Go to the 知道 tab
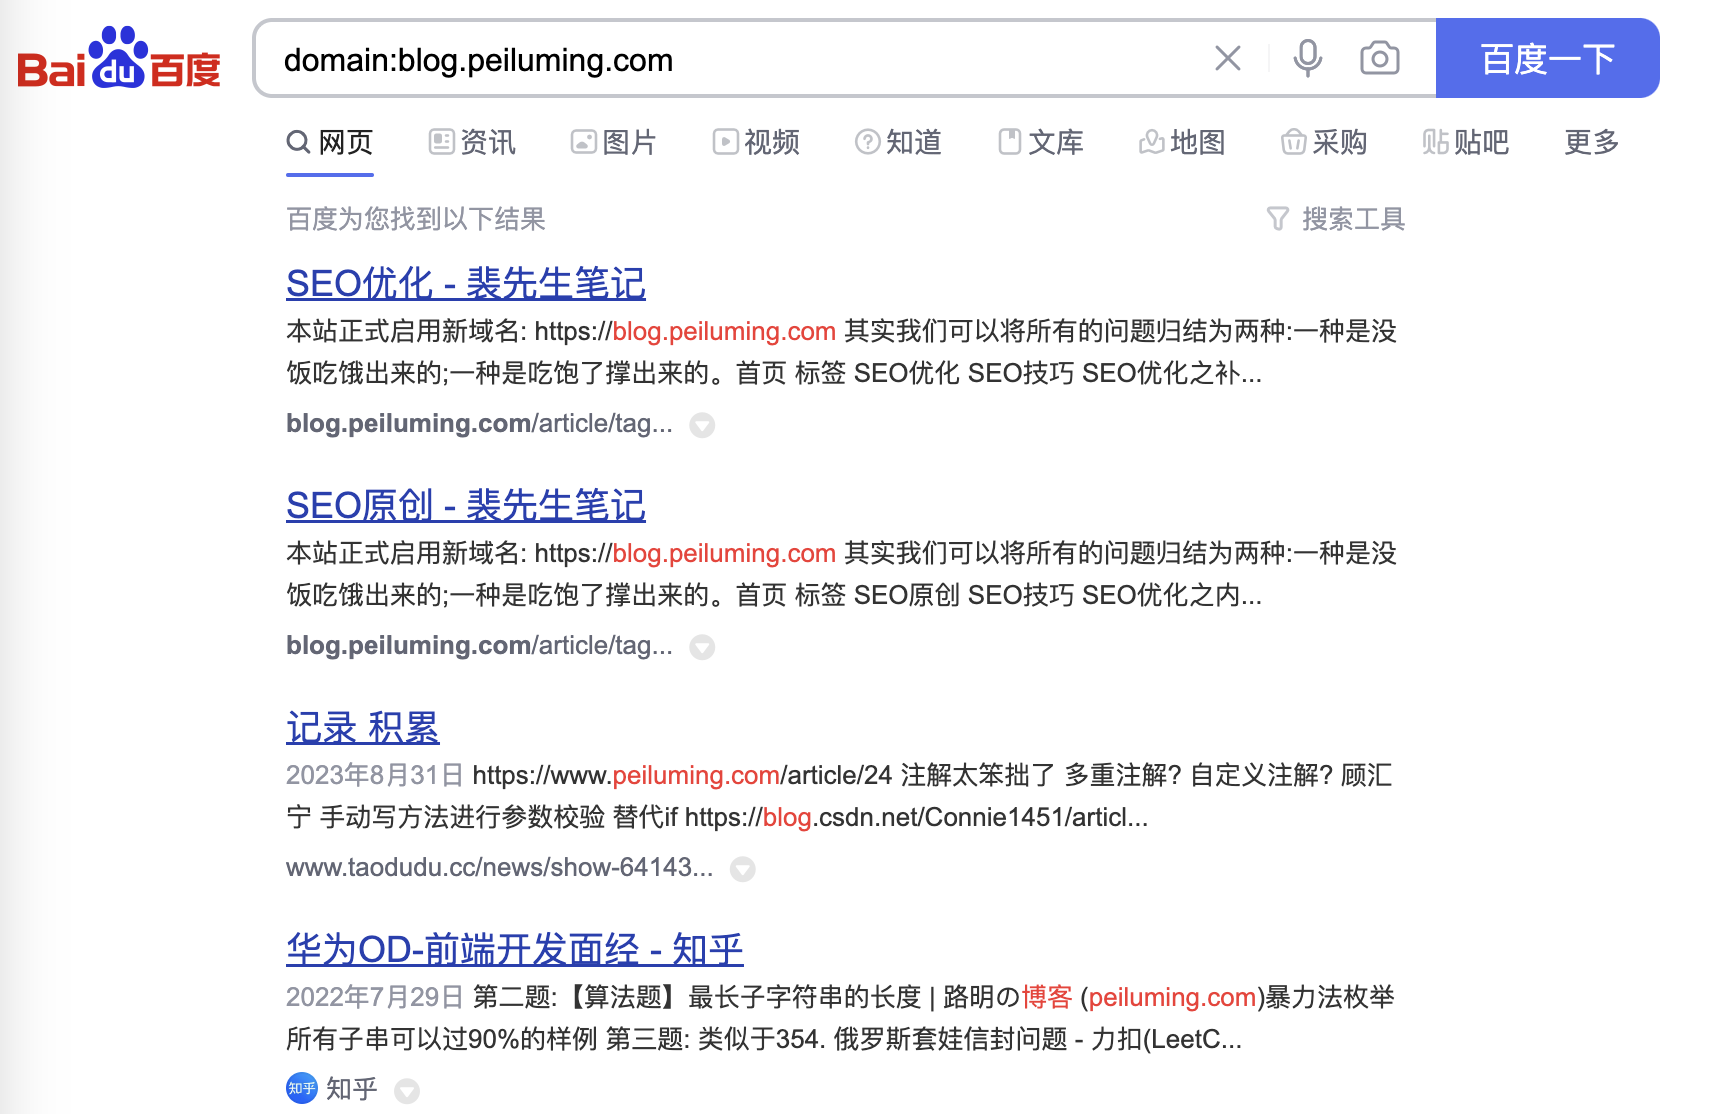The image size is (1714, 1114). click(x=898, y=142)
